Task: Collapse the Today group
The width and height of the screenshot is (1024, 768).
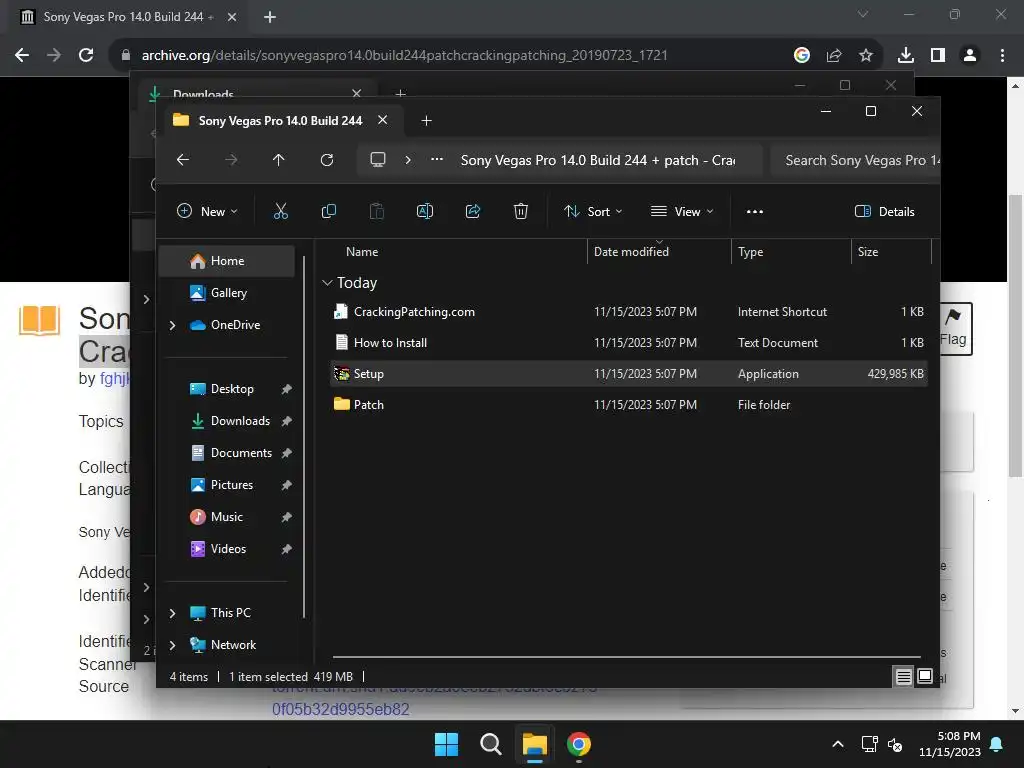Action: point(327,283)
